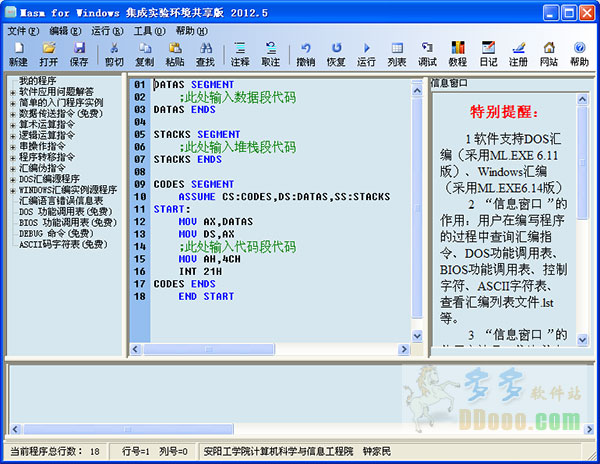Screen dimensions: 600x464
Task: Click the code editor scroll up arrow
Action: [x=417, y=91]
